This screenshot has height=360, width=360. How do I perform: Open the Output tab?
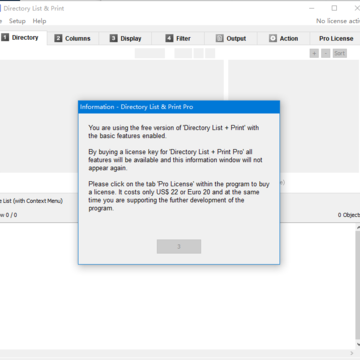tap(231, 38)
